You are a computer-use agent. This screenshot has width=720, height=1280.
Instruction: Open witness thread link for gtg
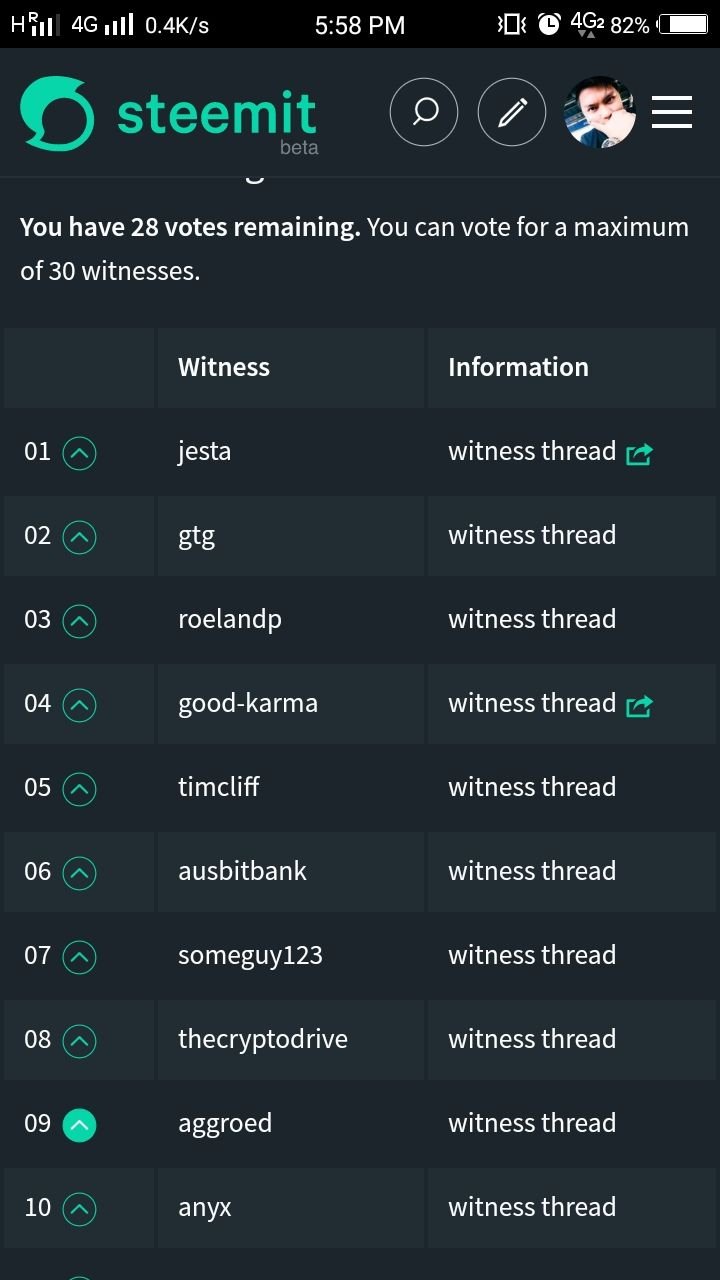[532, 535]
